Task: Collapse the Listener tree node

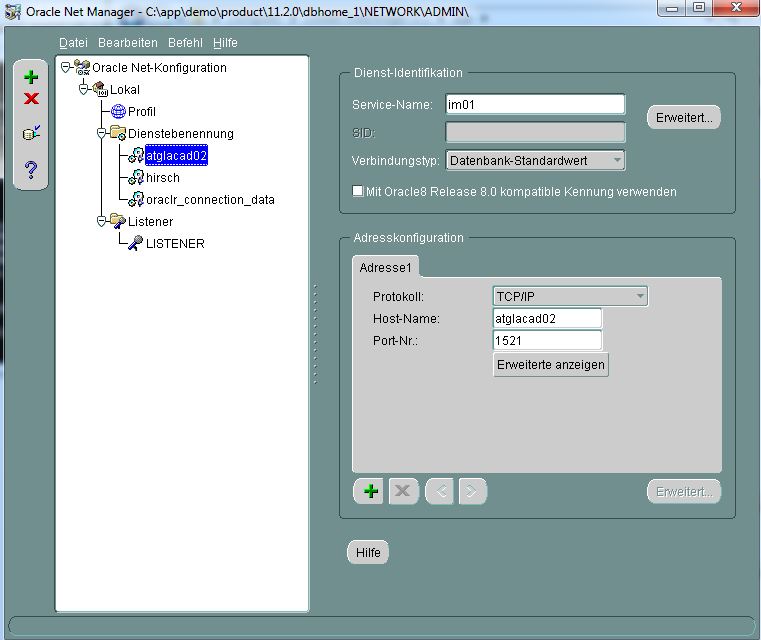Action: tap(101, 222)
